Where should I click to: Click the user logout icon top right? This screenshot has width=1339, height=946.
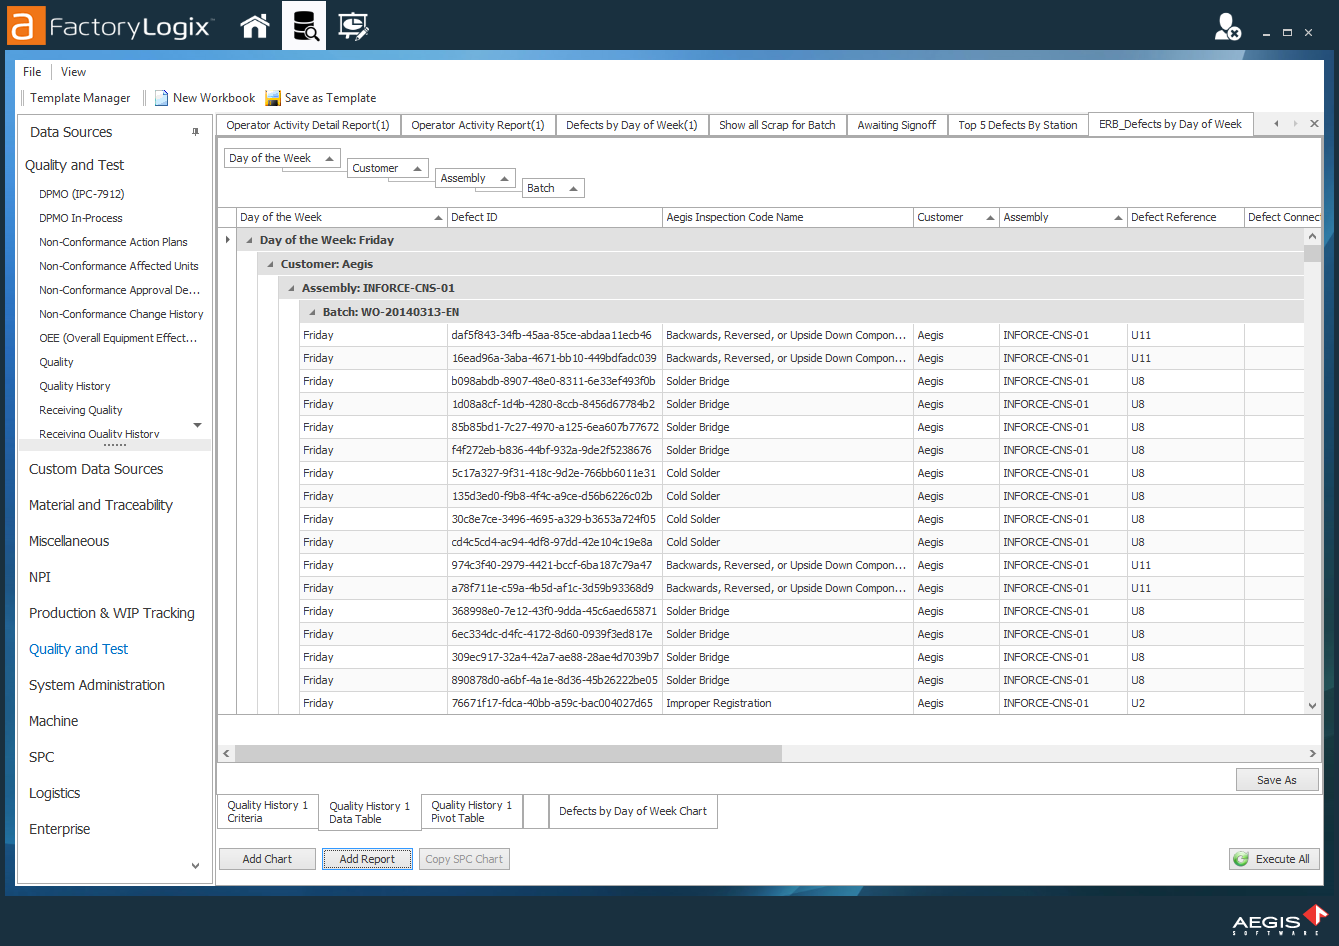tap(1227, 27)
